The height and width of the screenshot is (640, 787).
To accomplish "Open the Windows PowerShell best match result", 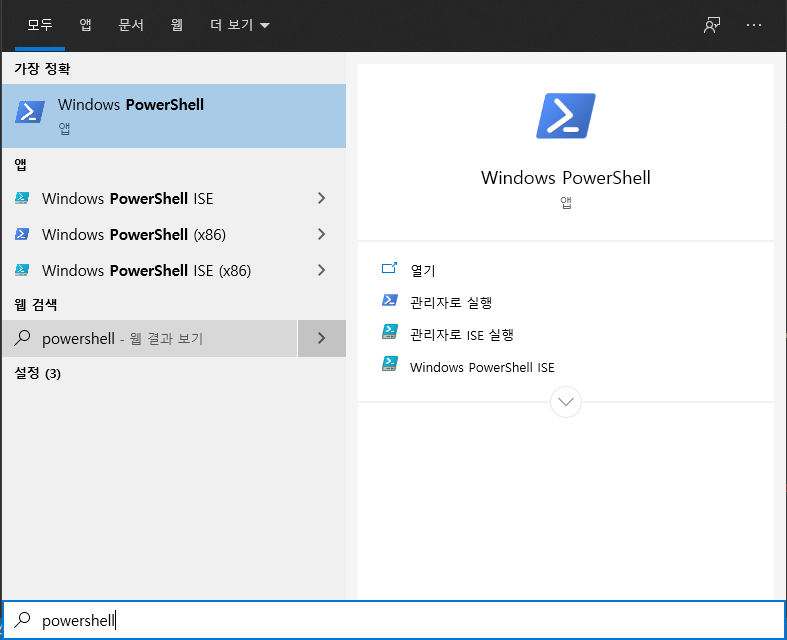I will 174,116.
